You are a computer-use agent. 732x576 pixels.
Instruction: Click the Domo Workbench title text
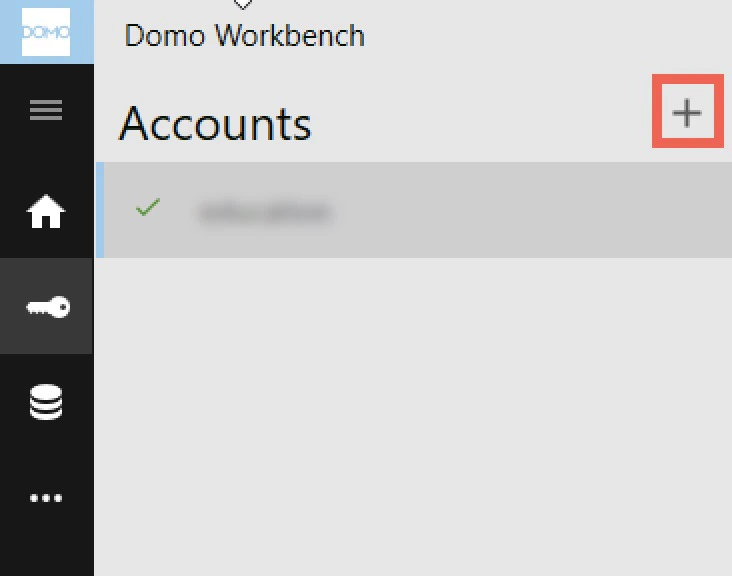pyautogui.click(x=244, y=35)
